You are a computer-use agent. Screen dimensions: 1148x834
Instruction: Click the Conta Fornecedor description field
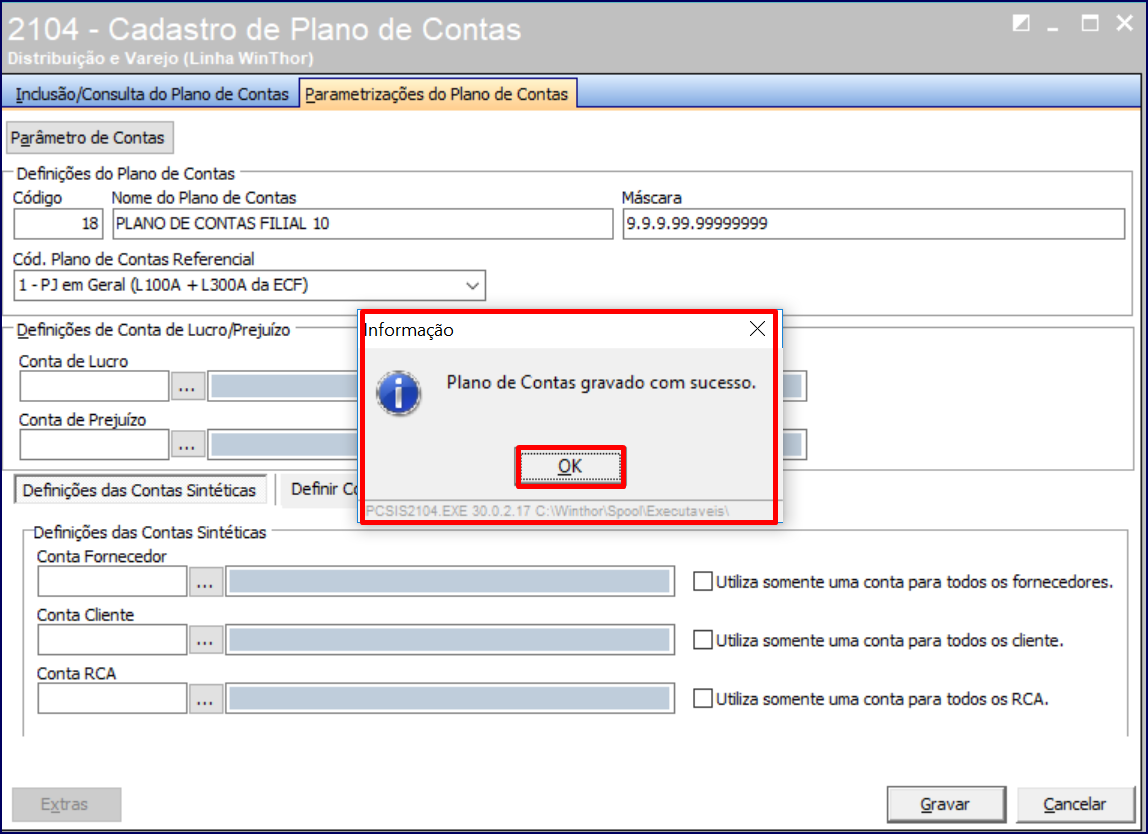[450, 581]
